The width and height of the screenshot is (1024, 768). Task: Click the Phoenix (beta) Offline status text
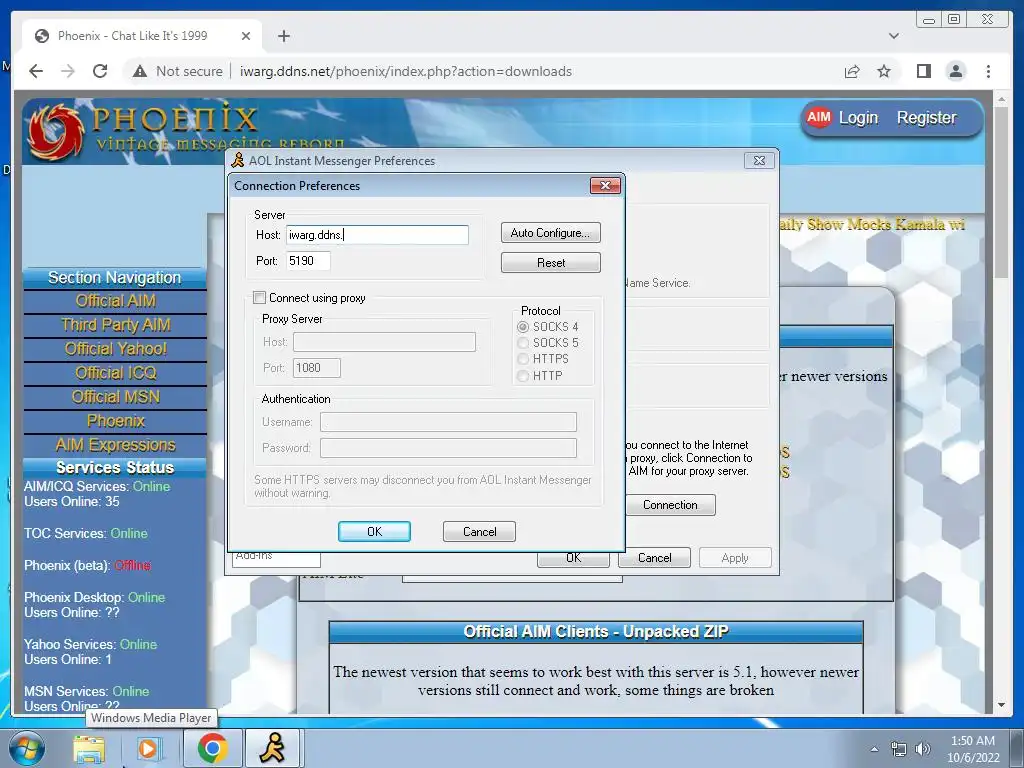click(88, 566)
